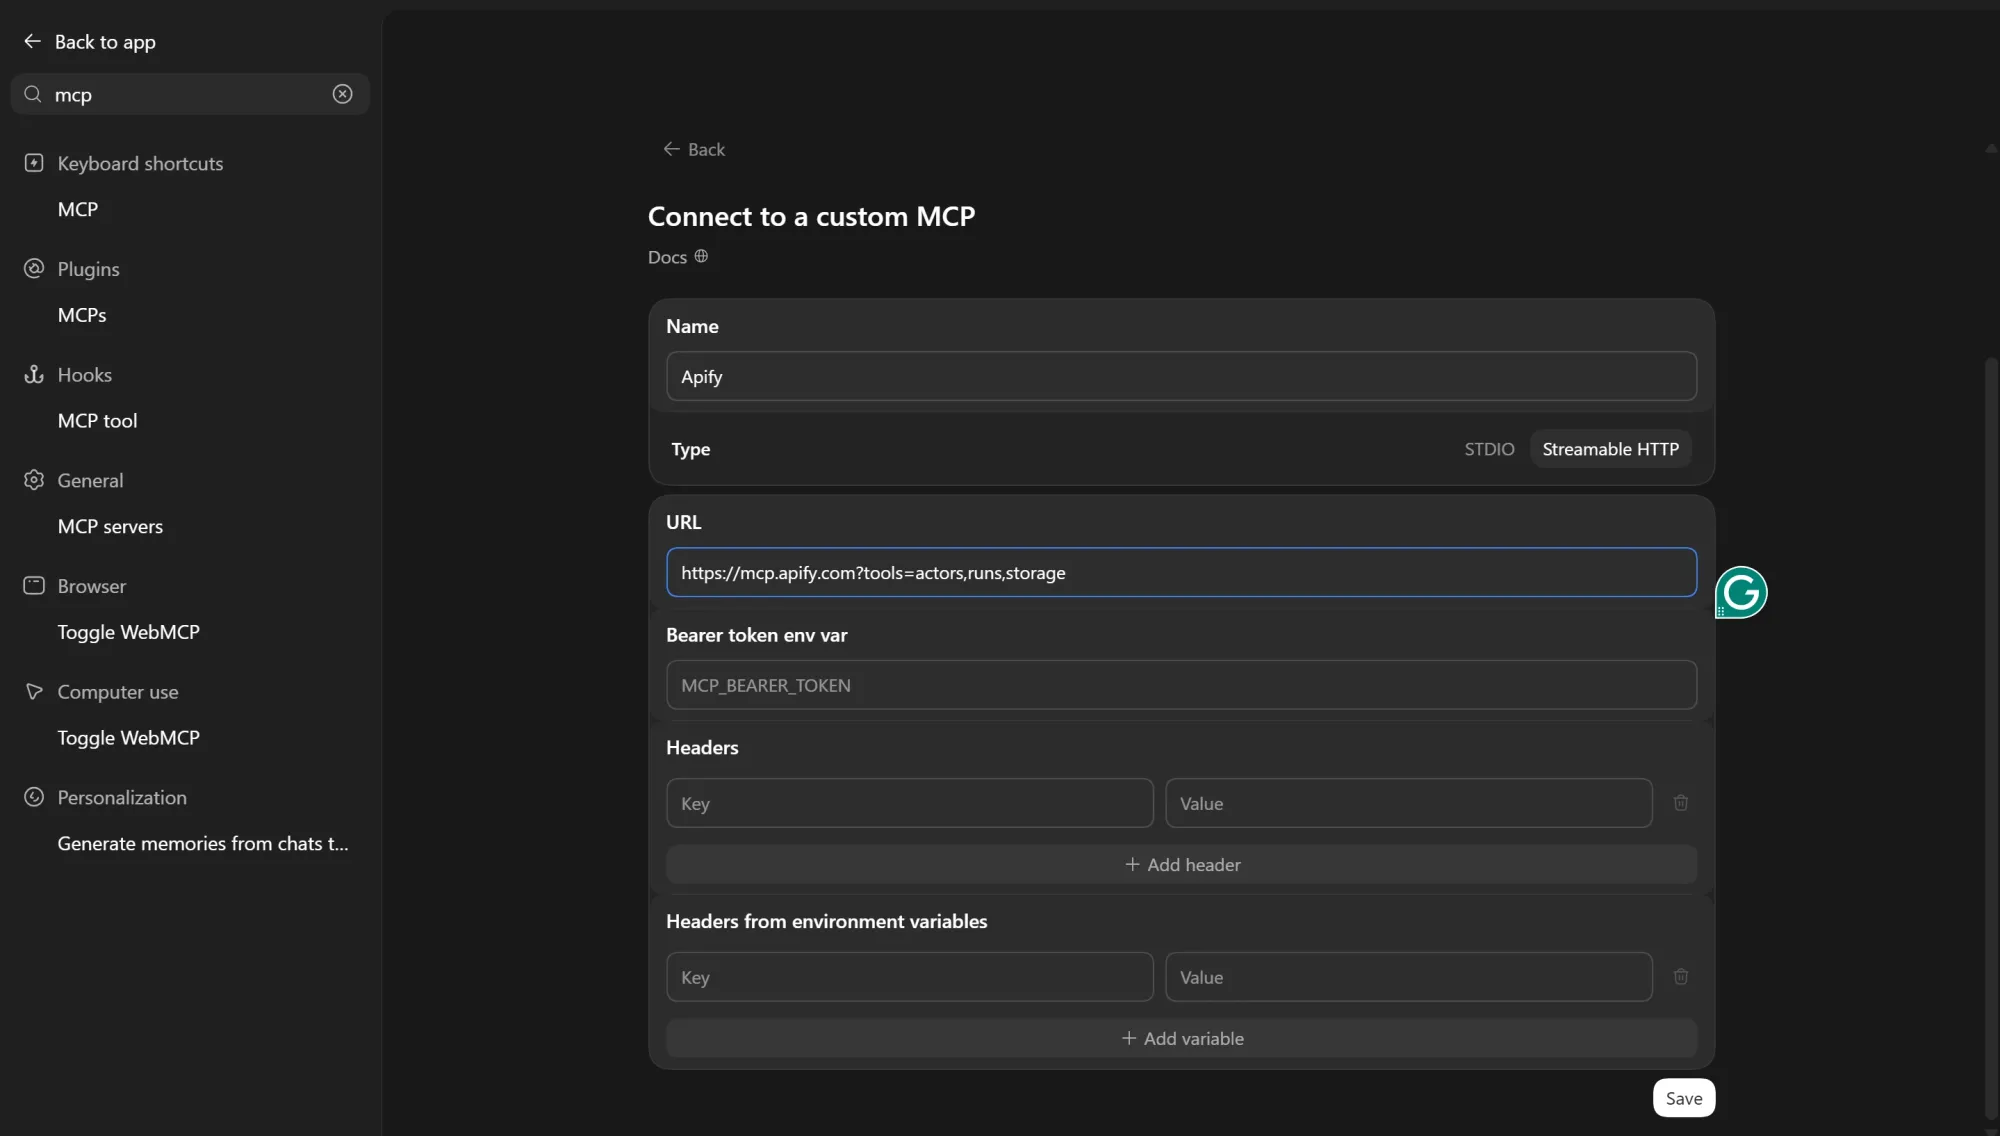Open the Docs link
The width and height of the screenshot is (2000, 1136).
click(x=667, y=257)
